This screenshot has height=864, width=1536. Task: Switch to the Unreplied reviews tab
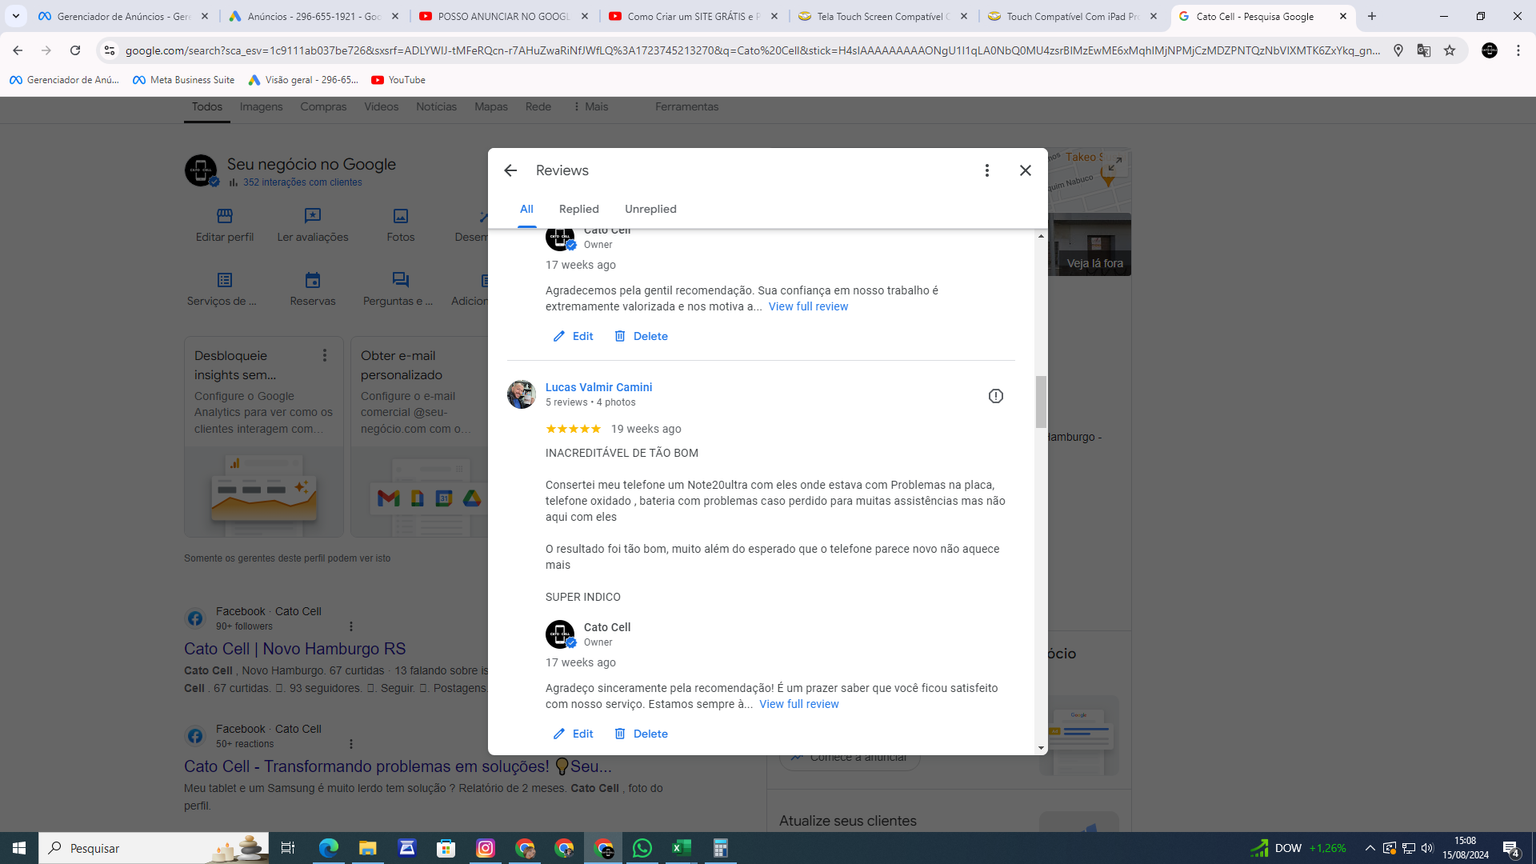651,209
